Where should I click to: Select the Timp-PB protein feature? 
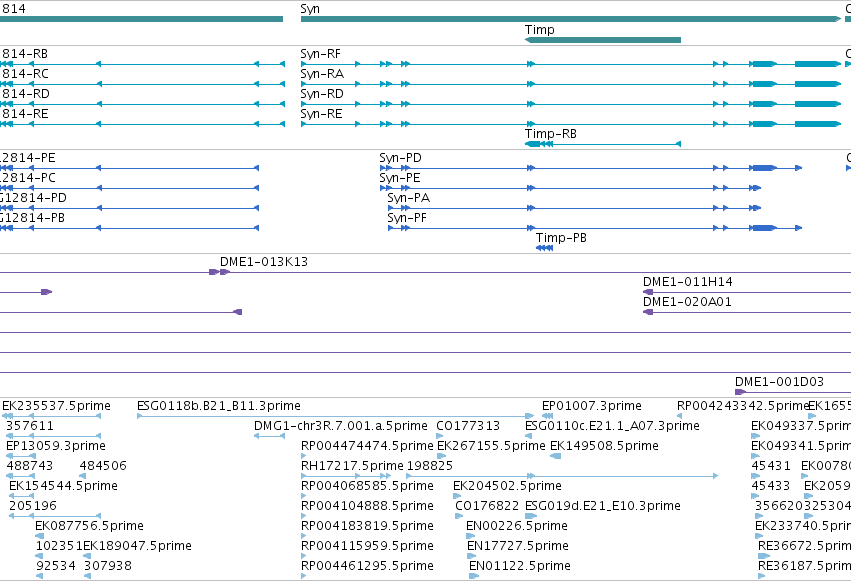click(544, 248)
